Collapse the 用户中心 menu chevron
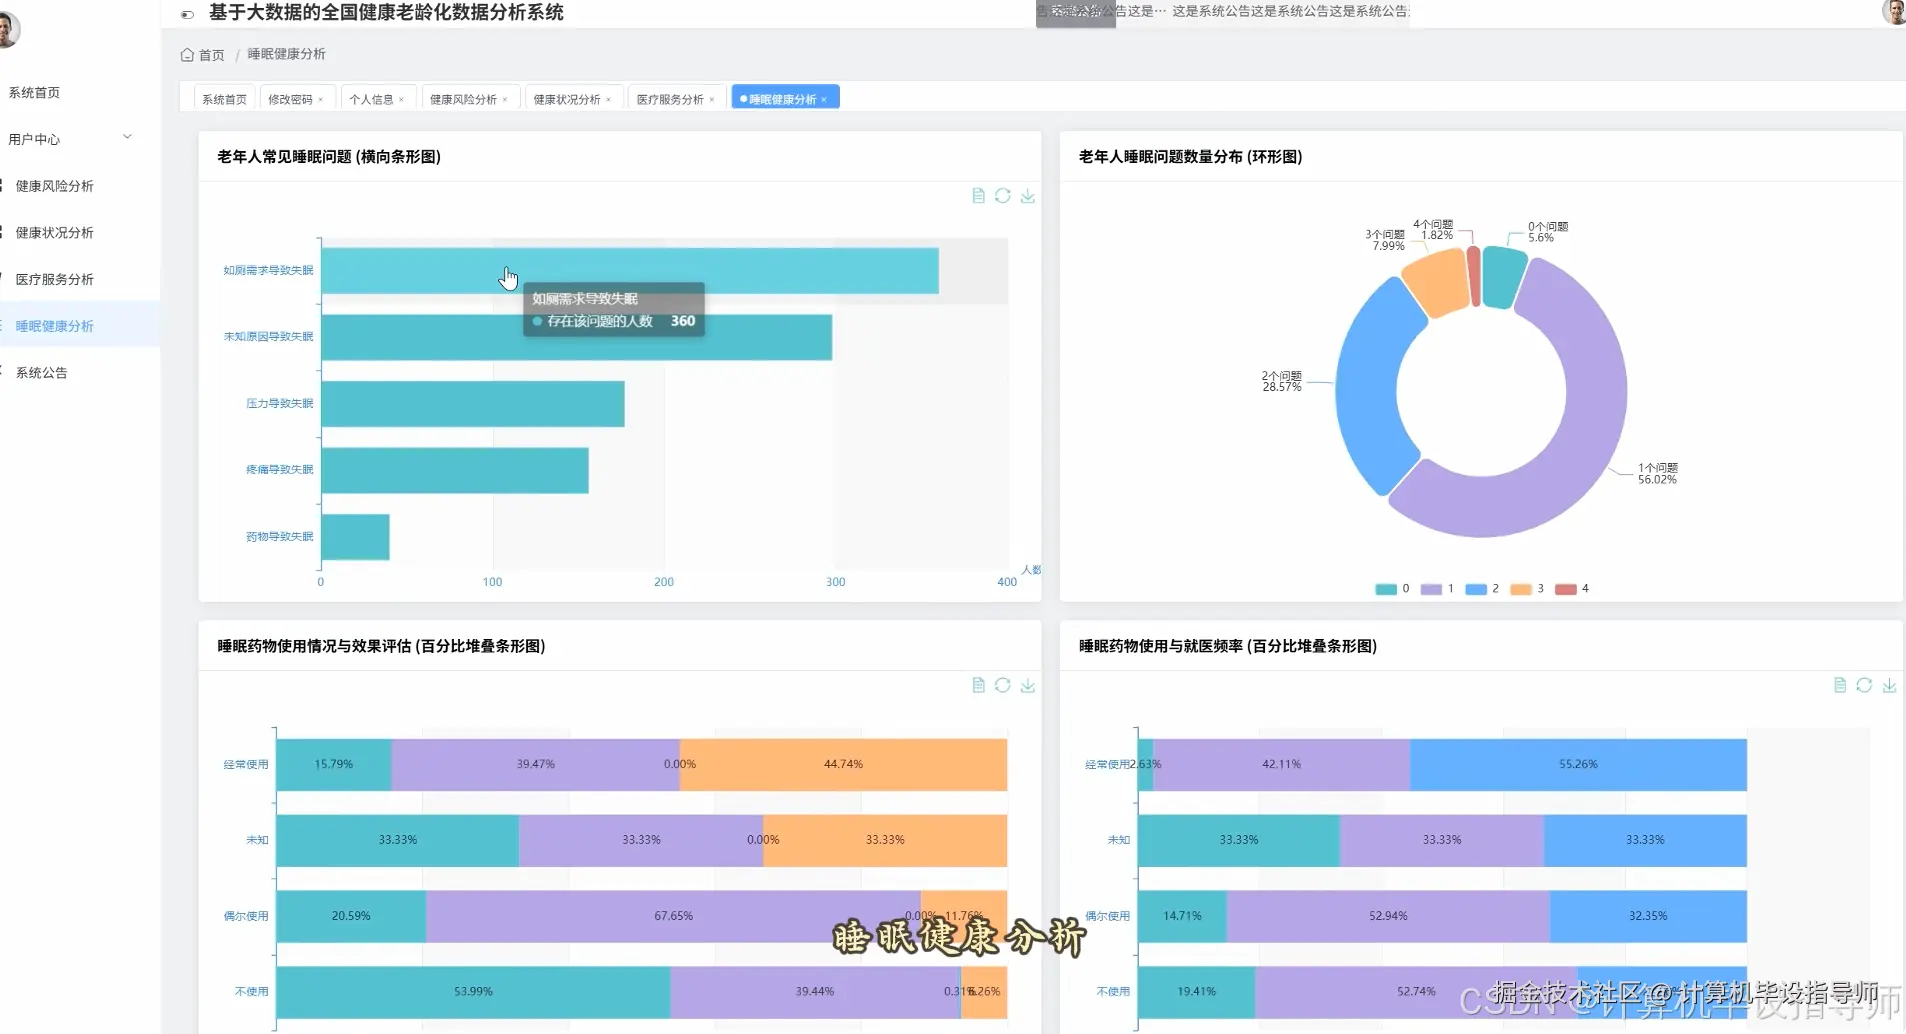Viewport: 1906px width, 1034px height. point(127,136)
